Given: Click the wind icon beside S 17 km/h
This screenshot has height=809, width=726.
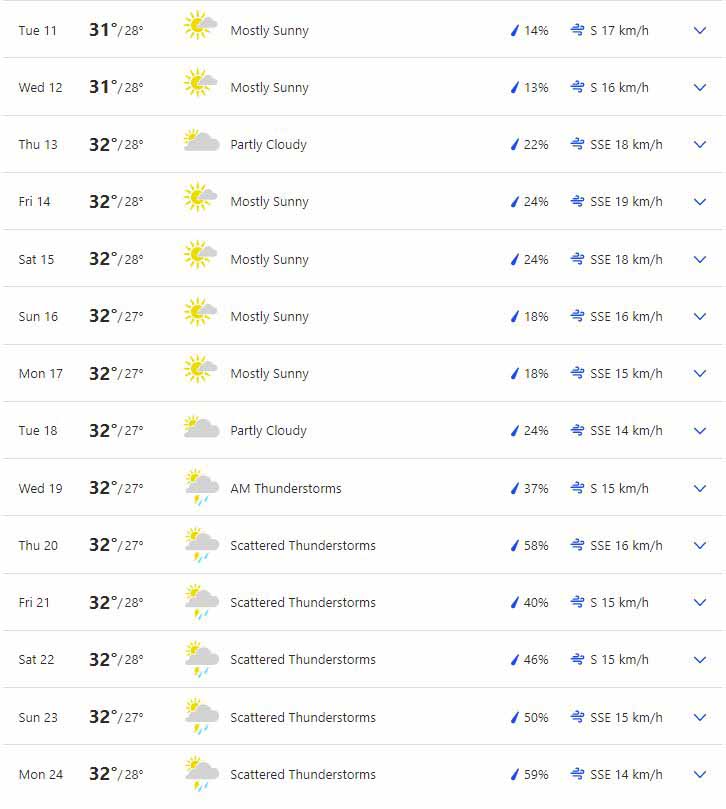Looking at the screenshot, I should (577, 30).
